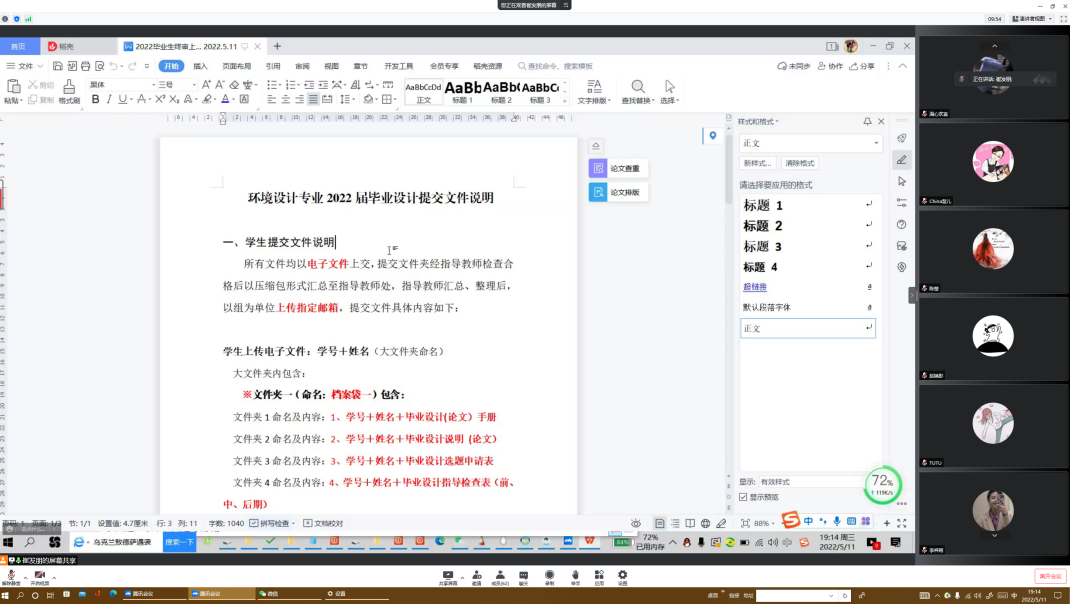The image size is (1070, 604).
Task: Apply the font color red underline A
Action: click(225, 100)
